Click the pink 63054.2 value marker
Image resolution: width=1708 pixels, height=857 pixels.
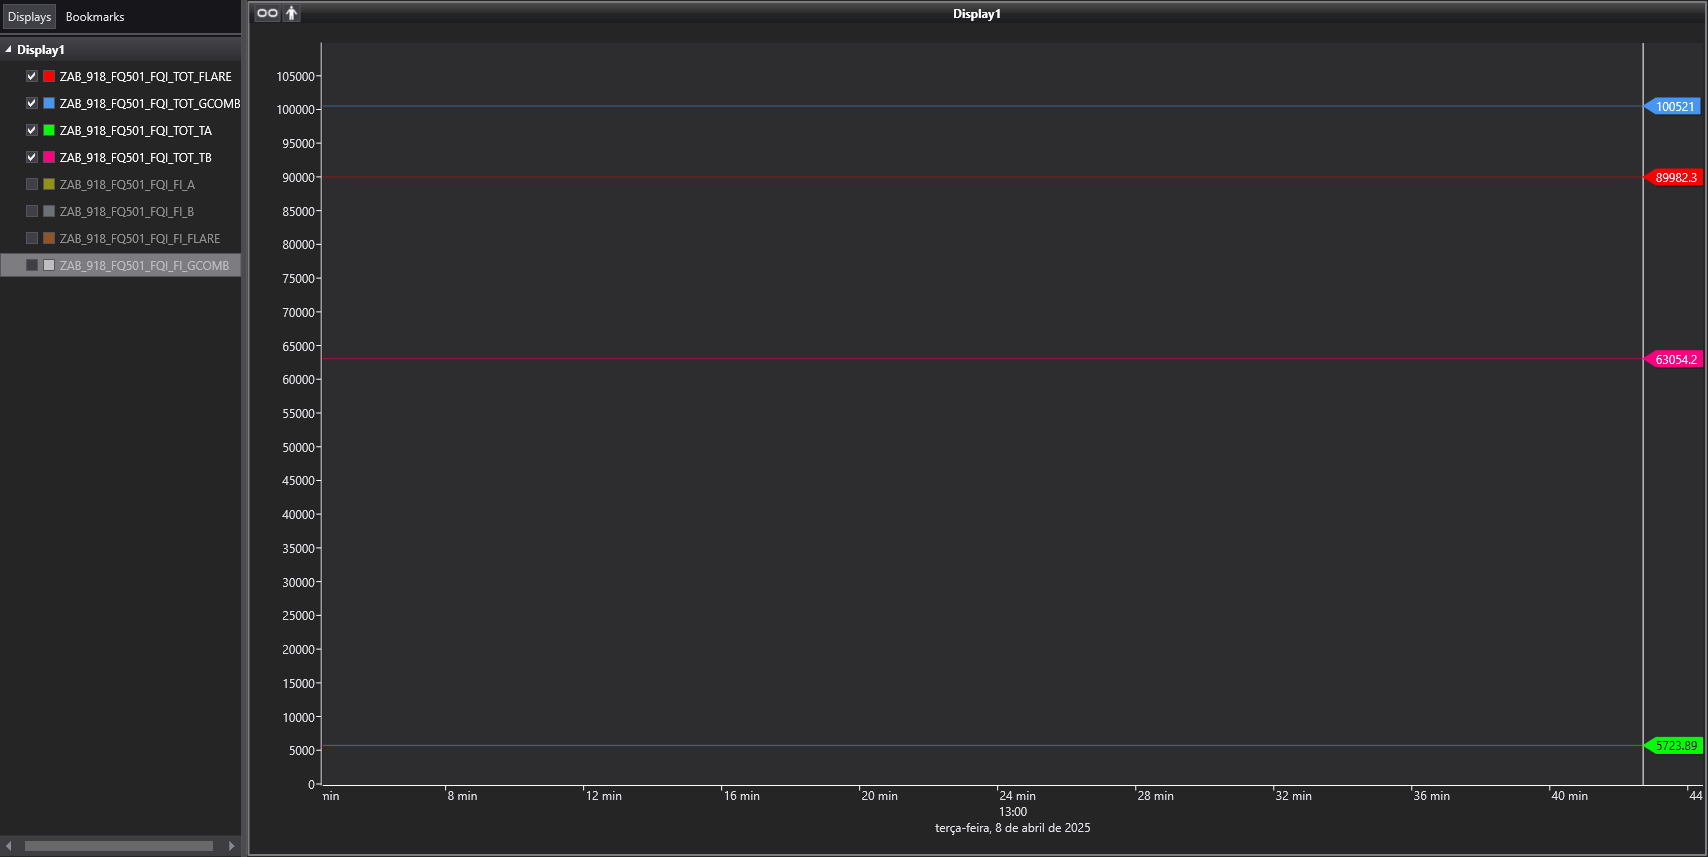[x=1673, y=359]
